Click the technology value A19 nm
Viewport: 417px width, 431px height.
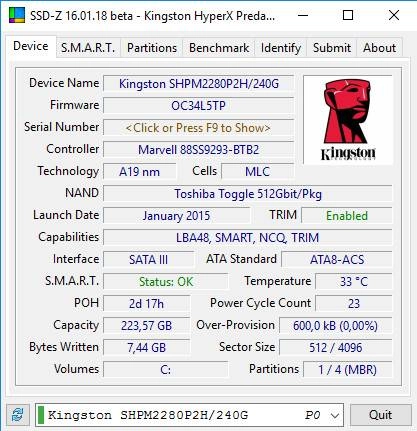click(x=140, y=172)
